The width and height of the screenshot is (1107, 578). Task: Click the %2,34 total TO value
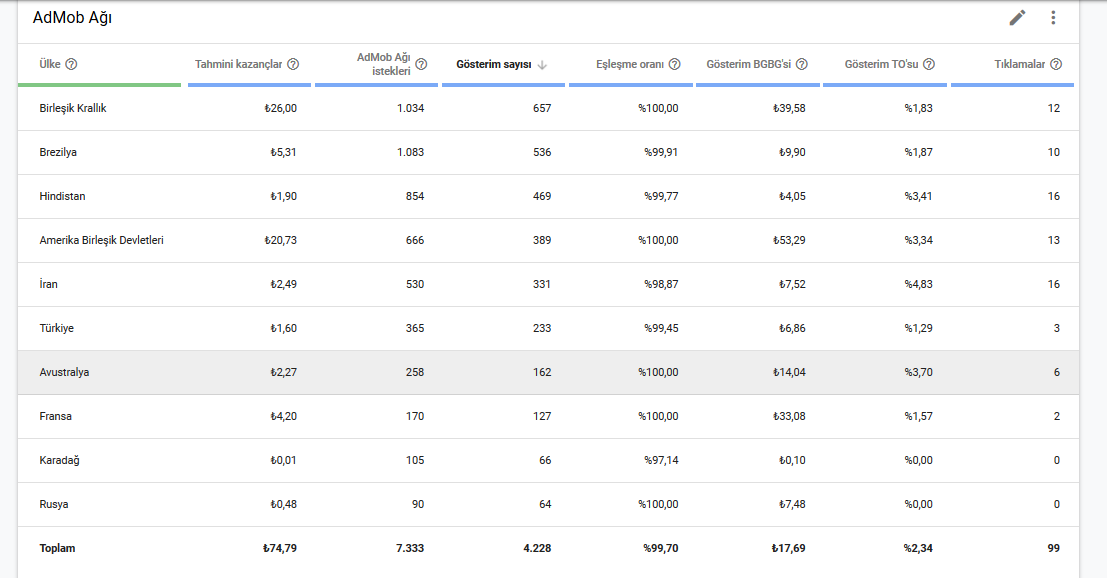918,548
